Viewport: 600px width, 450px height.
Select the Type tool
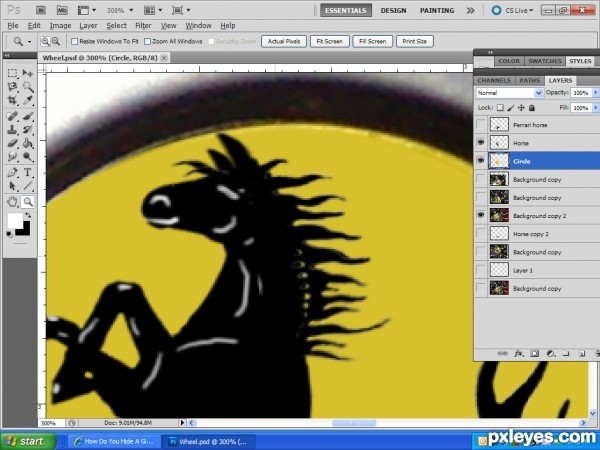28,173
